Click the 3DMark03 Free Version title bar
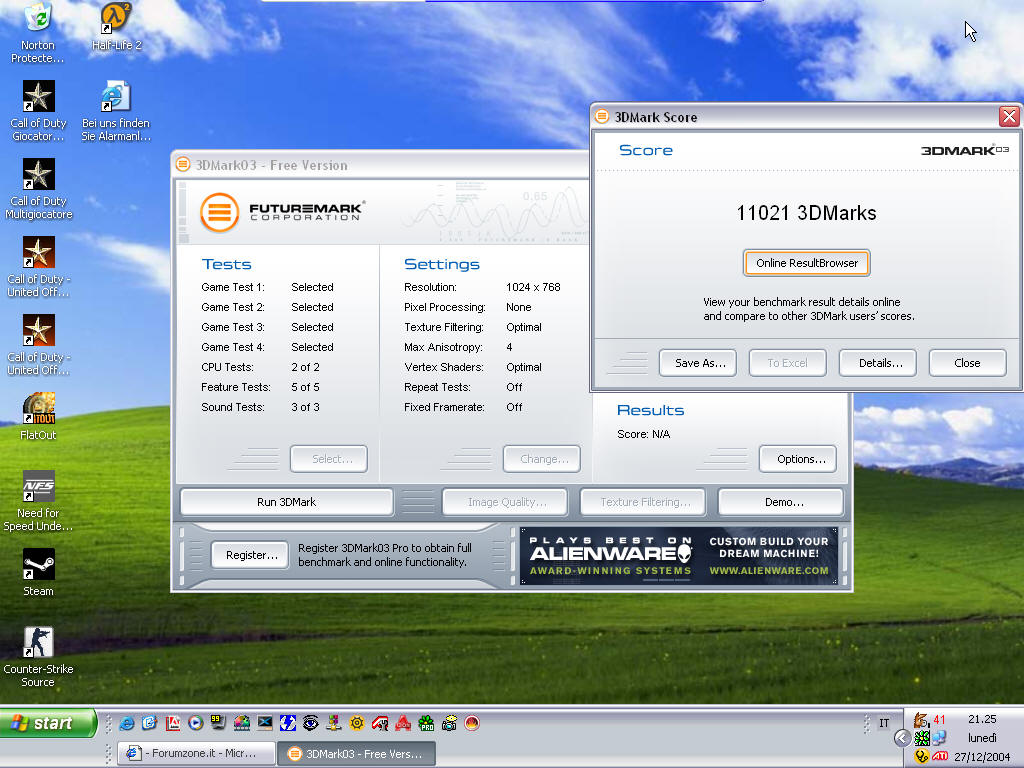The width and height of the screenshot is (1024, 768). click(x=379, y=165)
